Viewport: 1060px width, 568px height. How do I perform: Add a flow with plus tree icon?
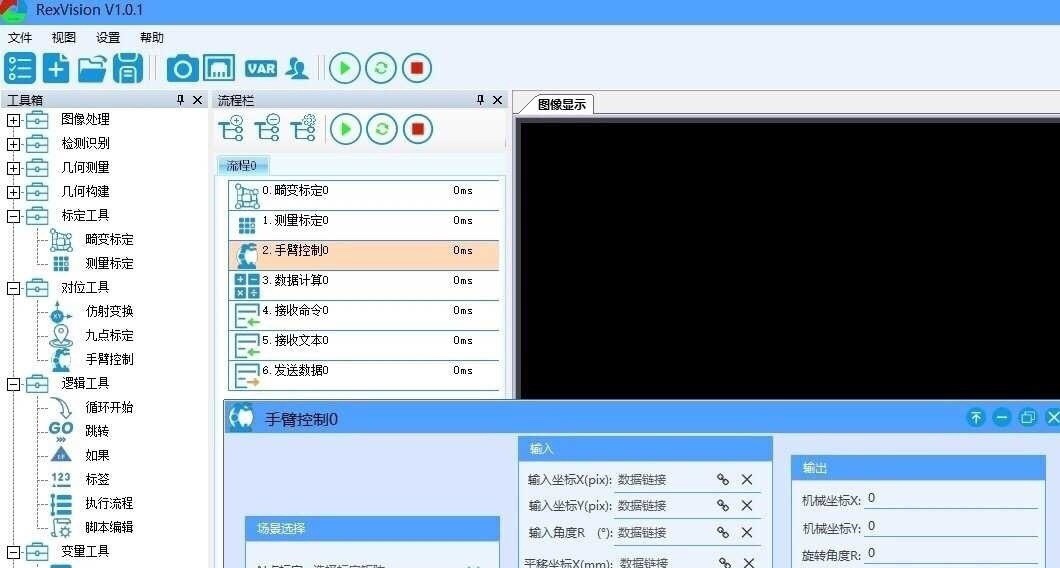point(231,128)
